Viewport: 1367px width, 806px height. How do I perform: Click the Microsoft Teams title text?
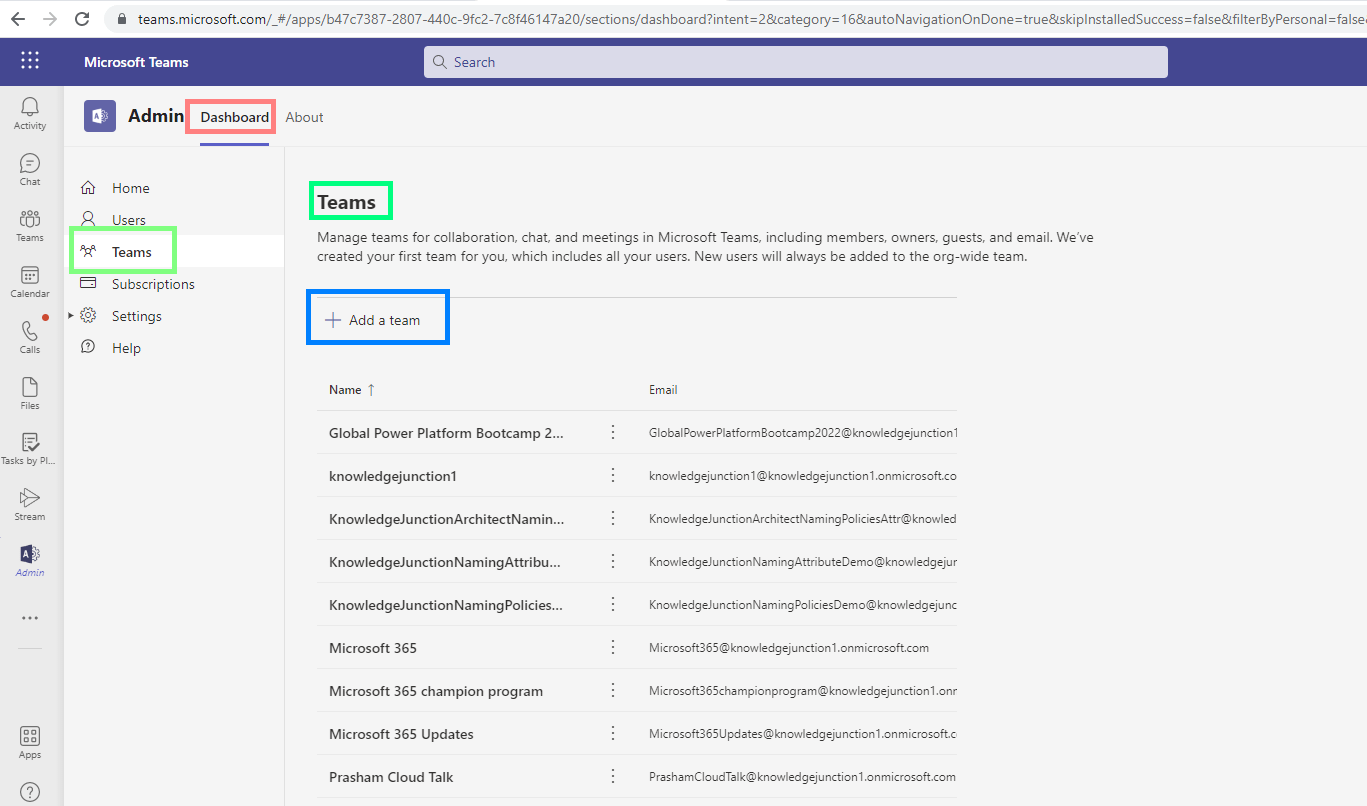point(136,62)
